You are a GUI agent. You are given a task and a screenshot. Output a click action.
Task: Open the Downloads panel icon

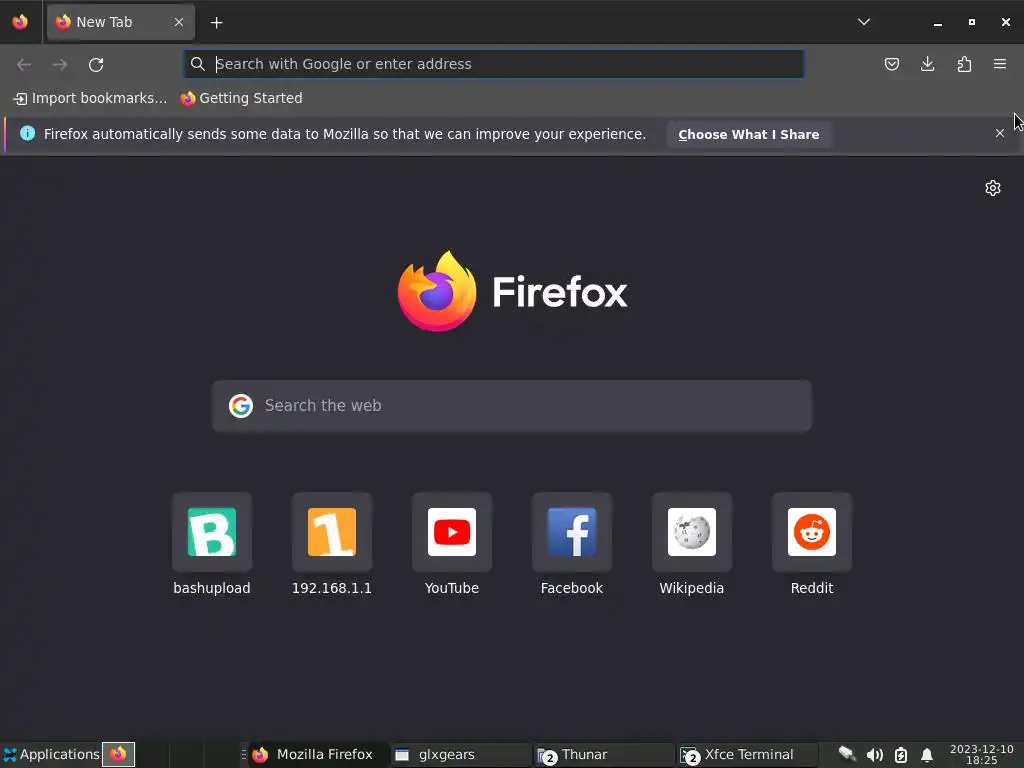[x=927, y=64]
